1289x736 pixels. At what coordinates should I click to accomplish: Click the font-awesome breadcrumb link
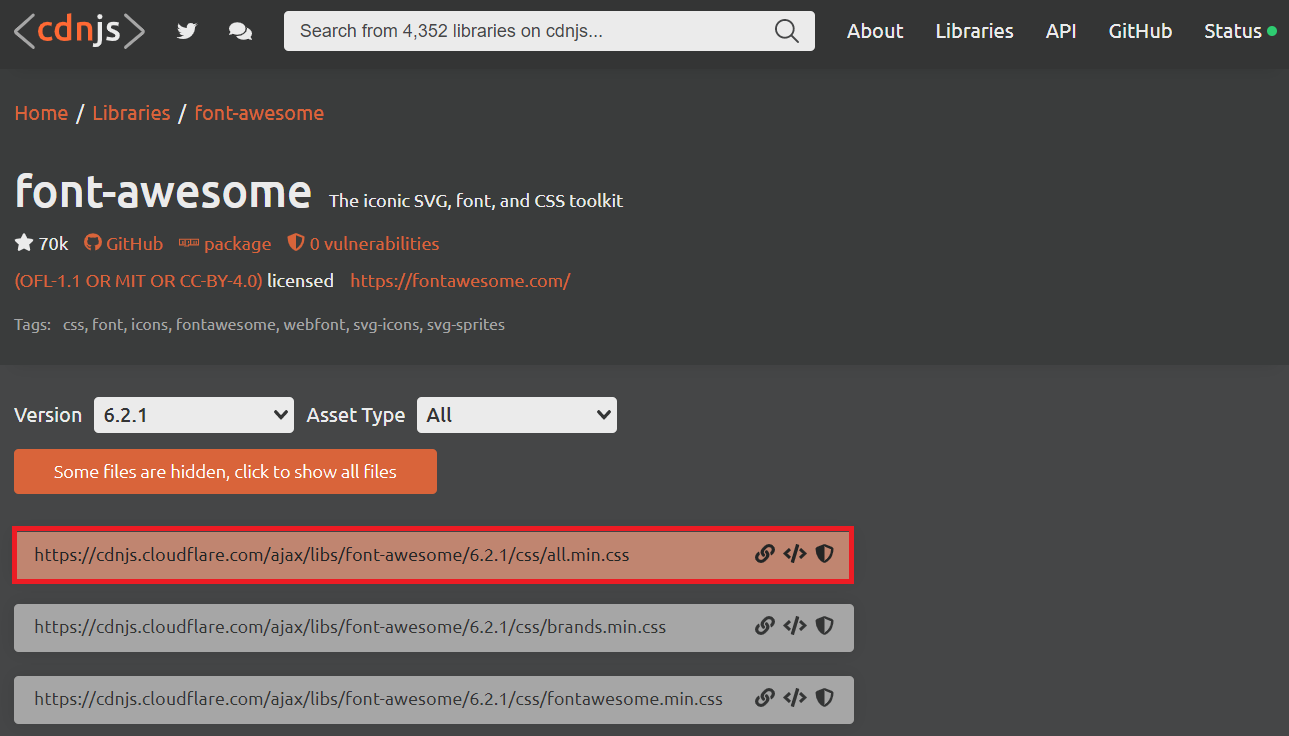(259, 113)
